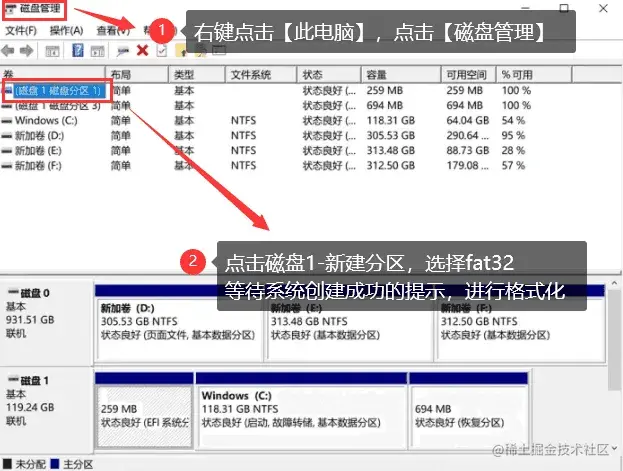Click the 118.31 GB capacity cell
Viewport: 623px width, 471px height.
click(x=391, y=121)
